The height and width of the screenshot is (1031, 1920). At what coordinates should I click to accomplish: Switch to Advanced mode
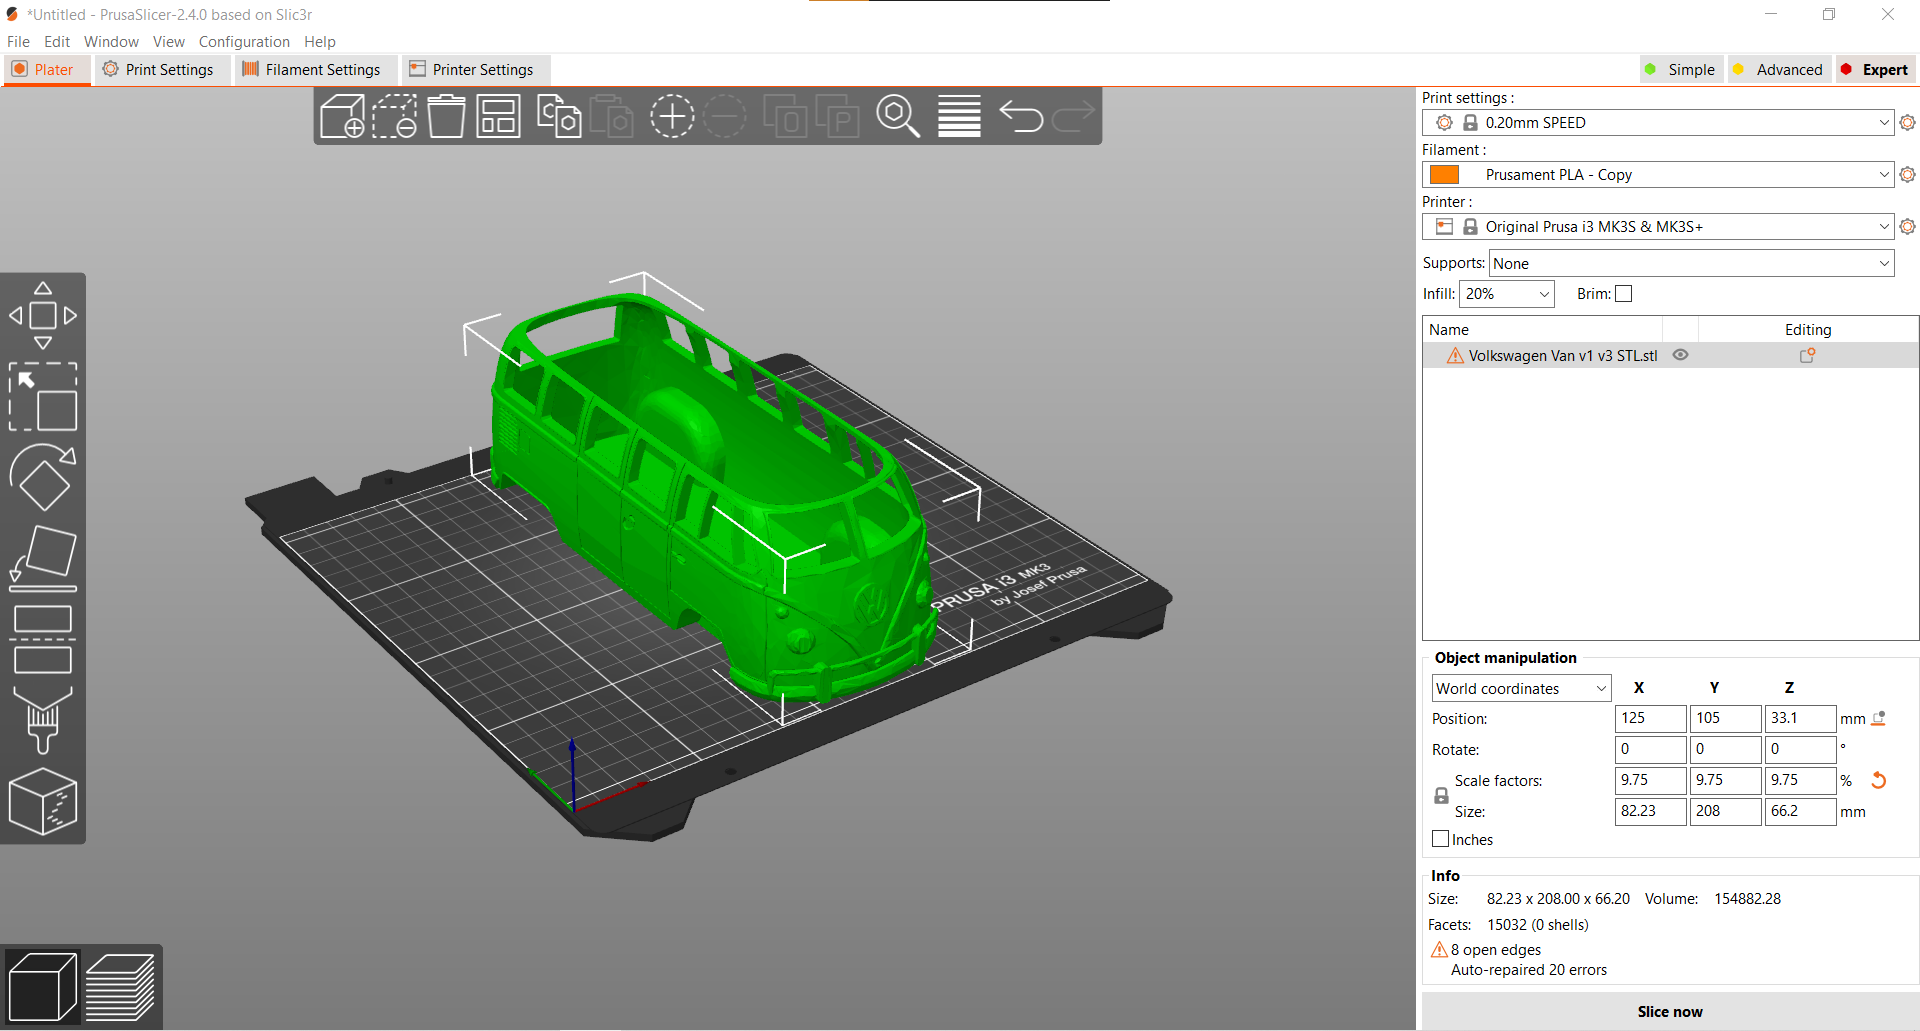pyautogui.click(x=1779, y=69)
